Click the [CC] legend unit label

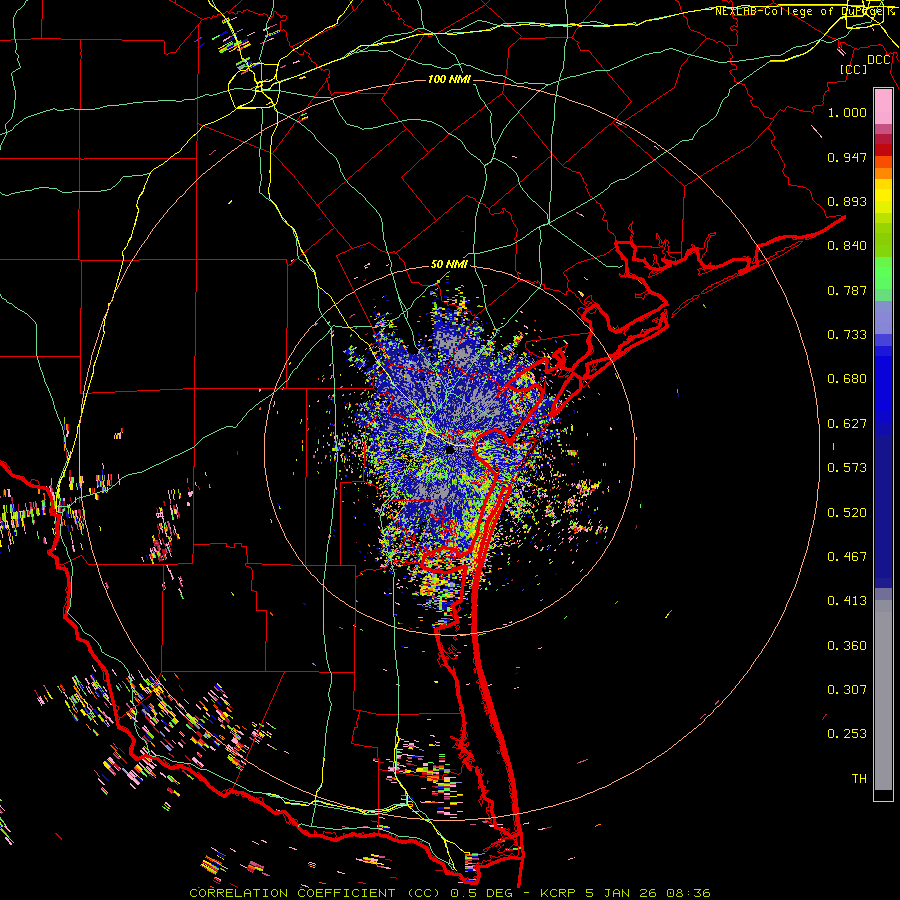point(854,69)
